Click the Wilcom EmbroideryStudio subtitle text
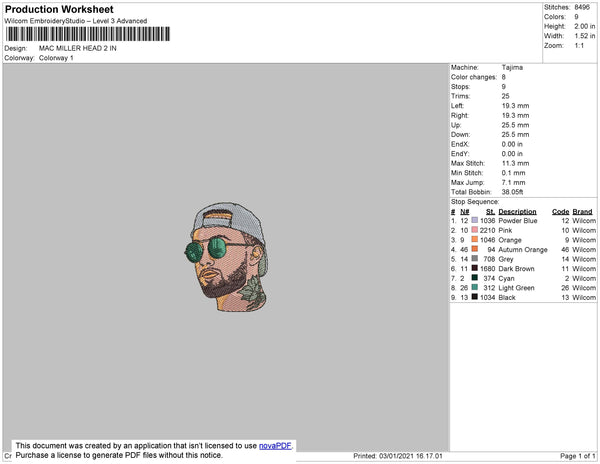This screenshot has height=464, width=600. [76, 21]
